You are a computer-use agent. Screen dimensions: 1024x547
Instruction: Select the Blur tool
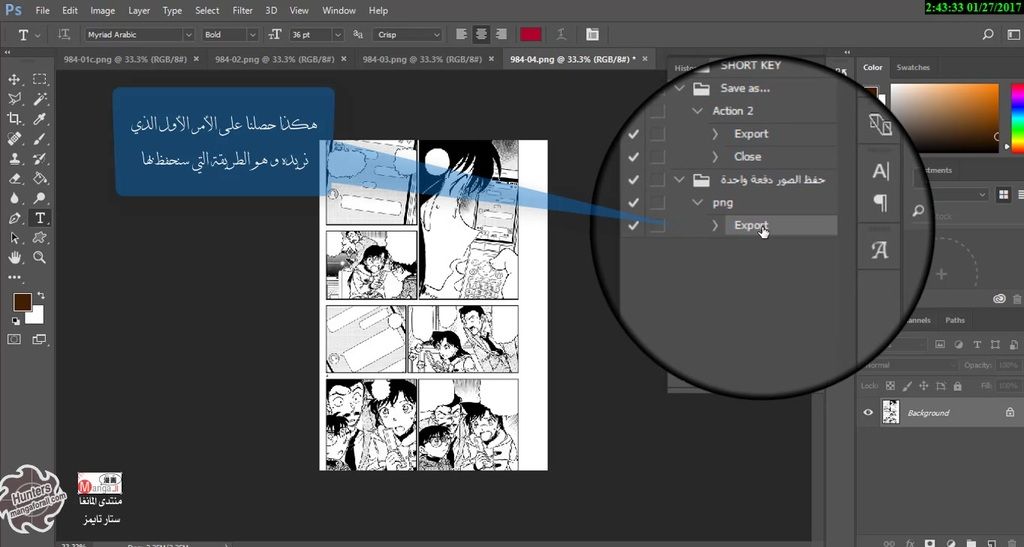point(14,198)
